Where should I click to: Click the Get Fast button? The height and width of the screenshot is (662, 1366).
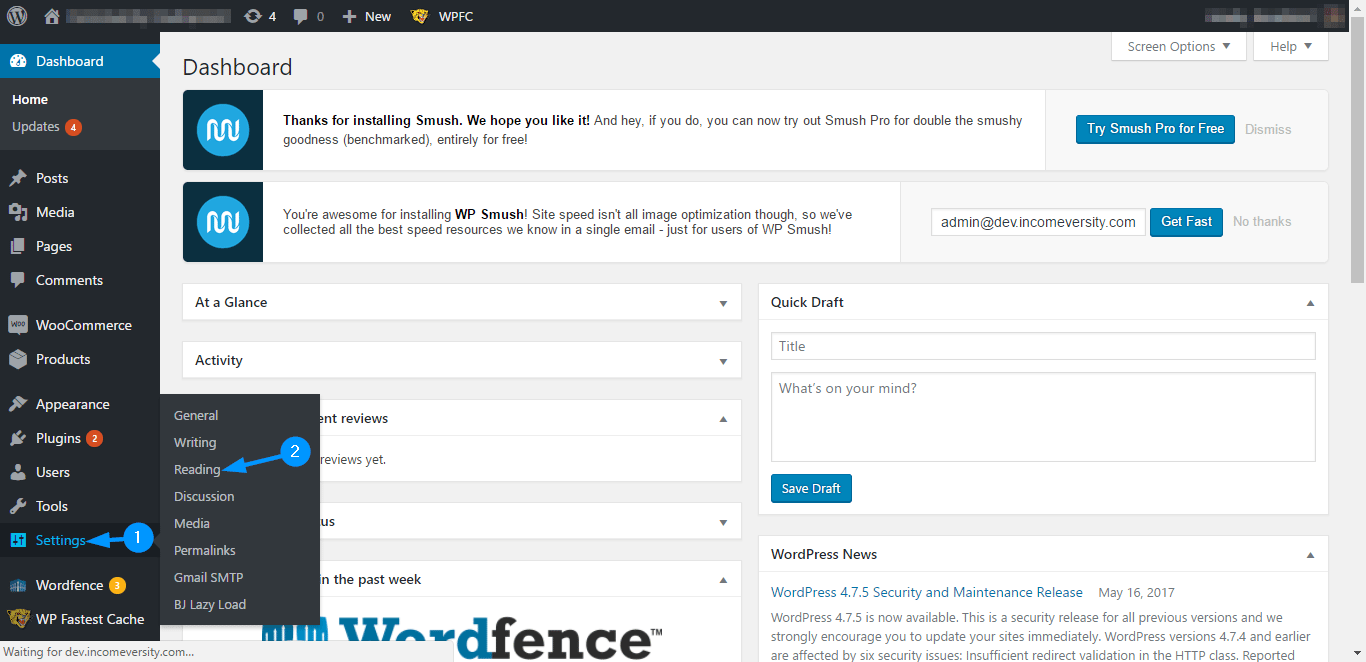[x=1186, y=221]
